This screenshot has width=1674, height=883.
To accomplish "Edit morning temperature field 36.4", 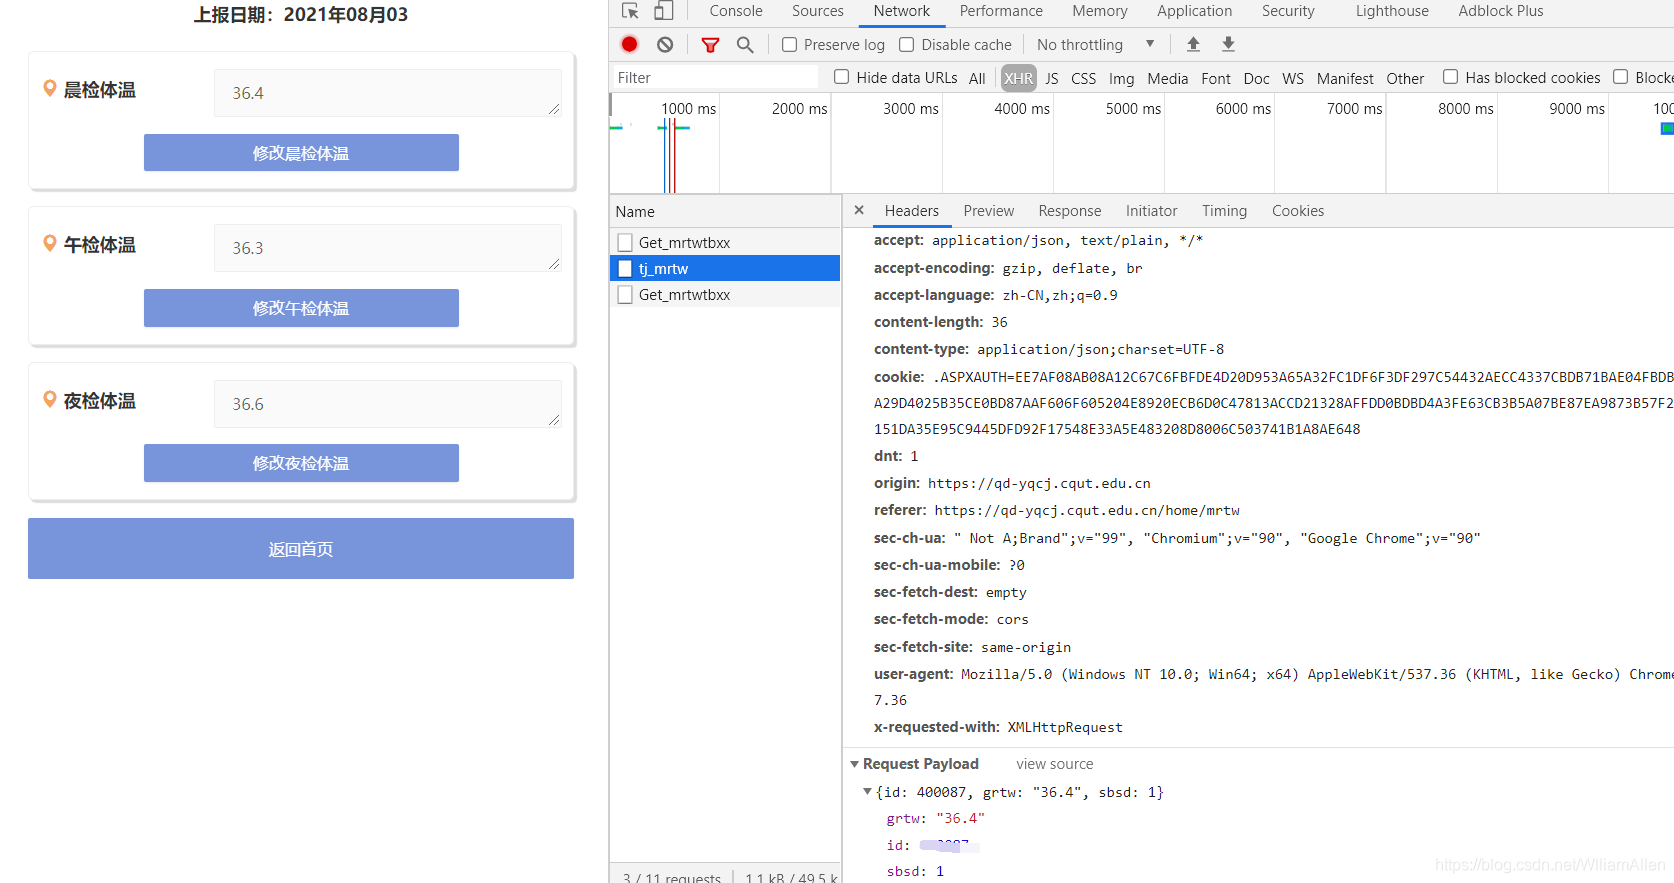I will [387, 93].
